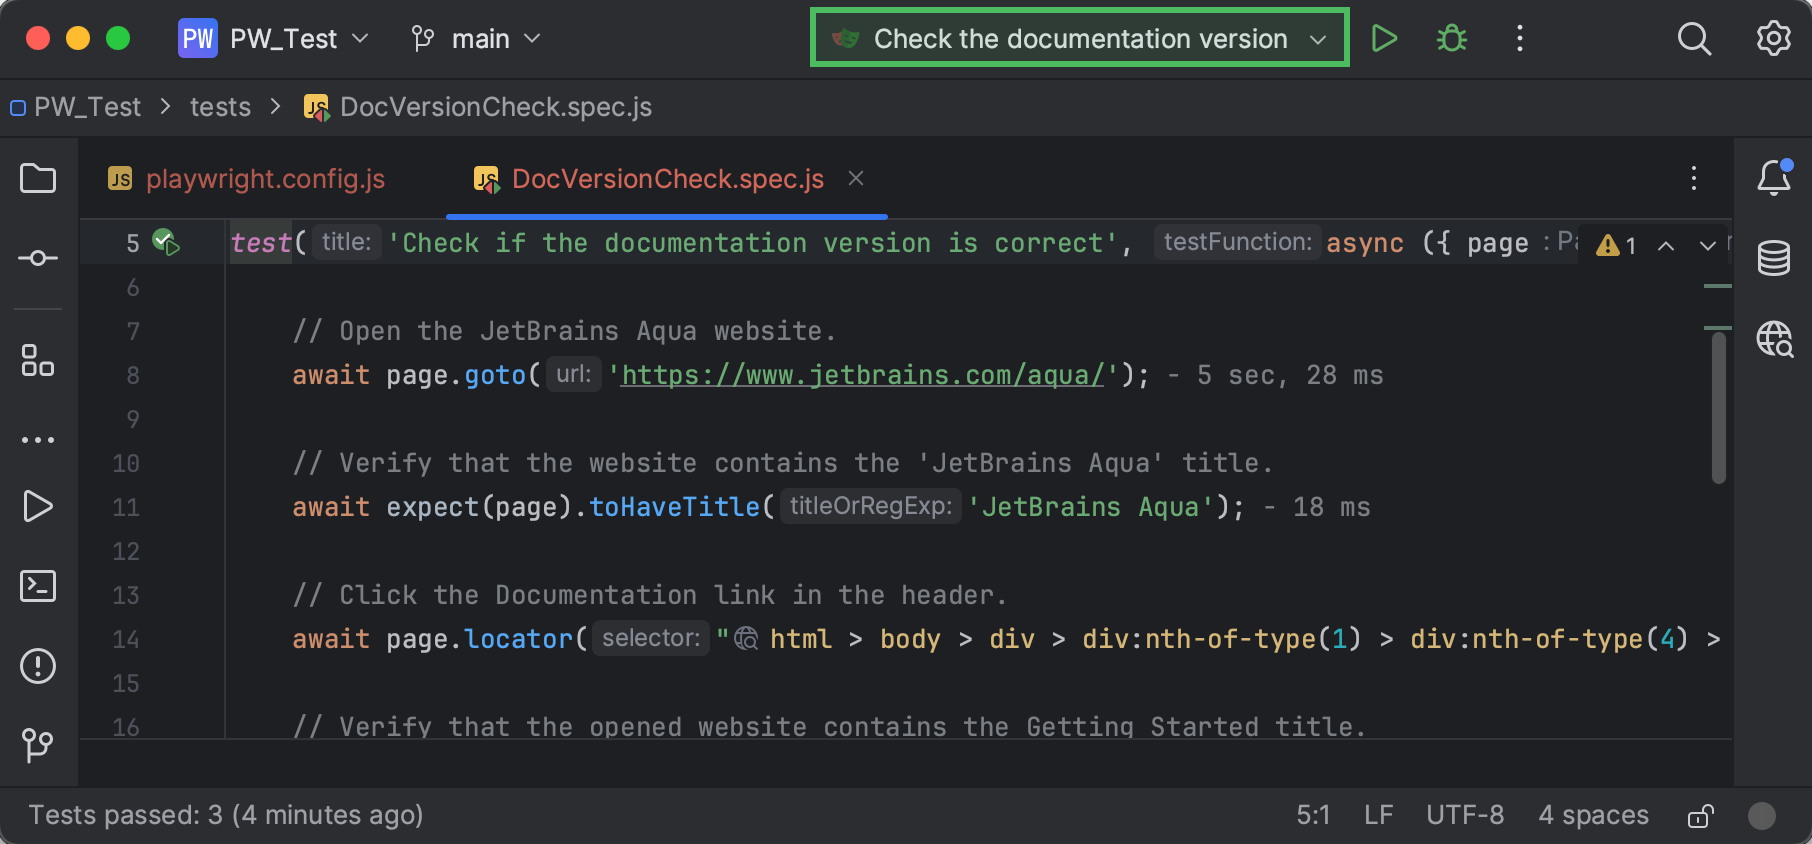
Task: Go to previous highlighted problem arrow
Action: [1666, 245]
